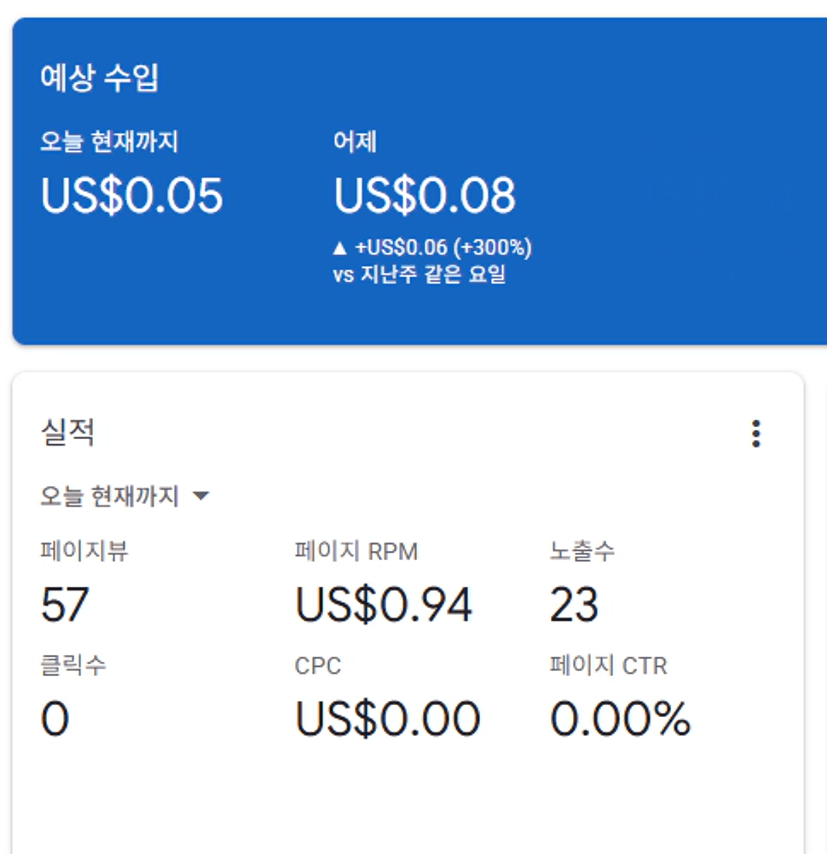The image size is (827, 854).
Task: Select yesterday's earnings value US$0.08
Action: pyautogui.click(x=425, y=195)
